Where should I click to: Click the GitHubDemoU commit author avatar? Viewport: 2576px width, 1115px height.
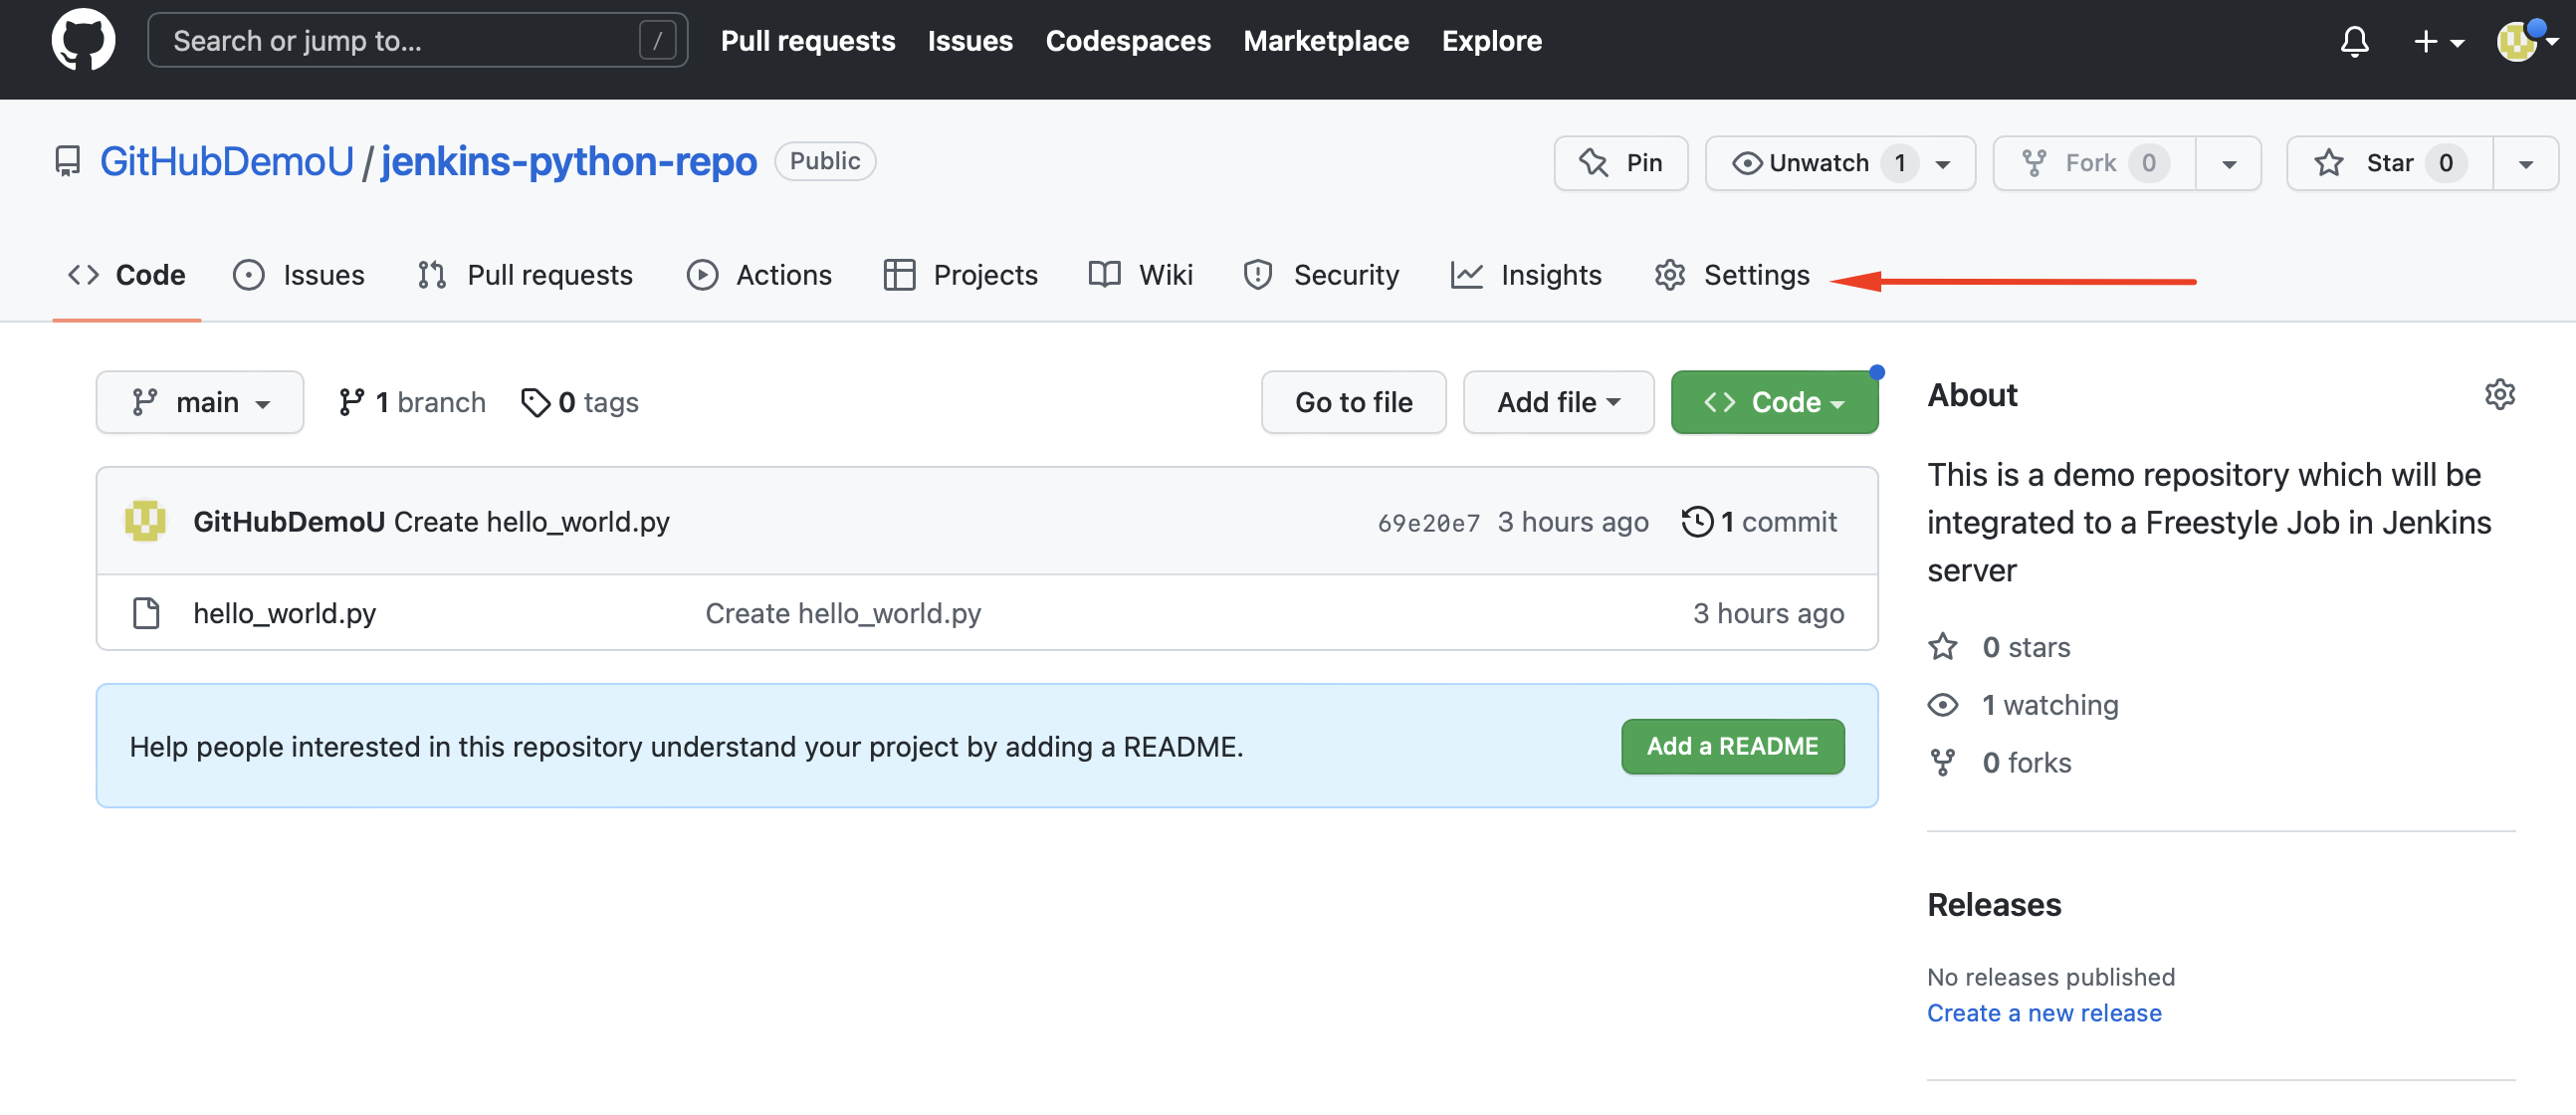pos(145,521)
